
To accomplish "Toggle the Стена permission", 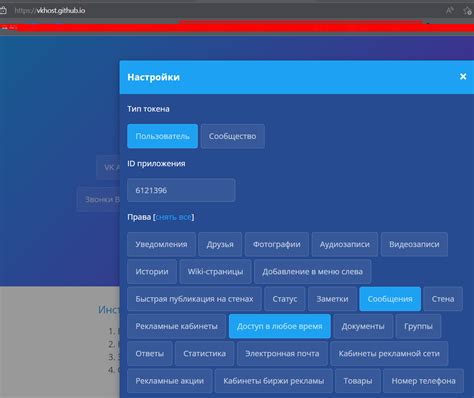I will tap(443, 299).
